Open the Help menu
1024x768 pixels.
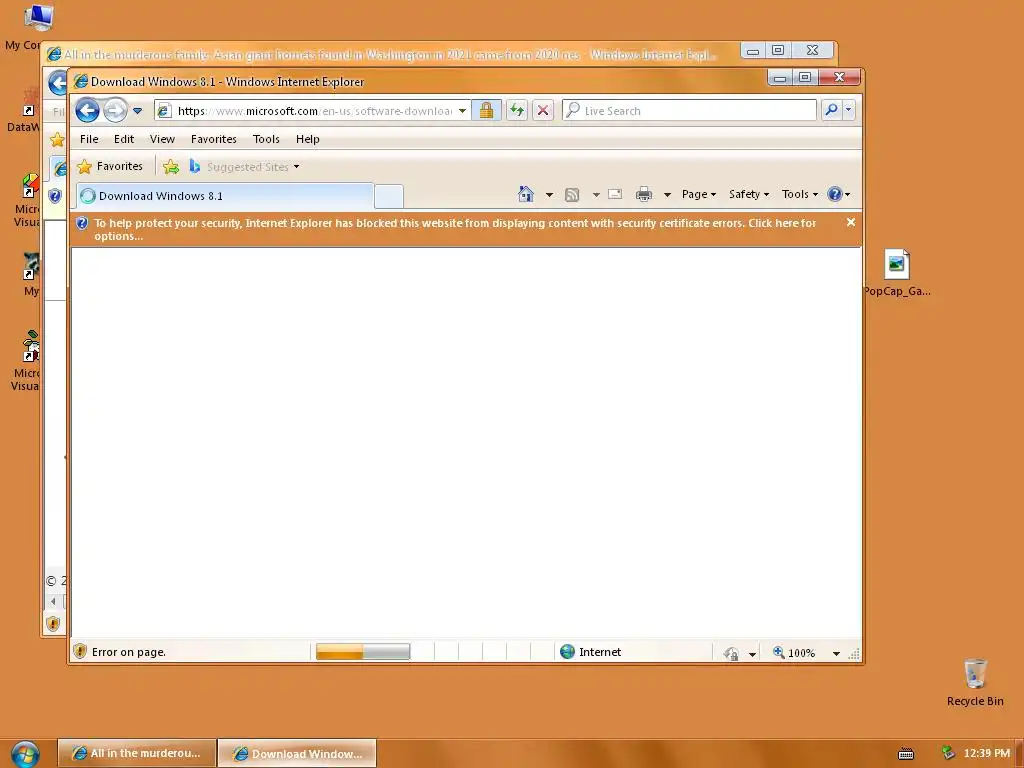click(308, 139)
